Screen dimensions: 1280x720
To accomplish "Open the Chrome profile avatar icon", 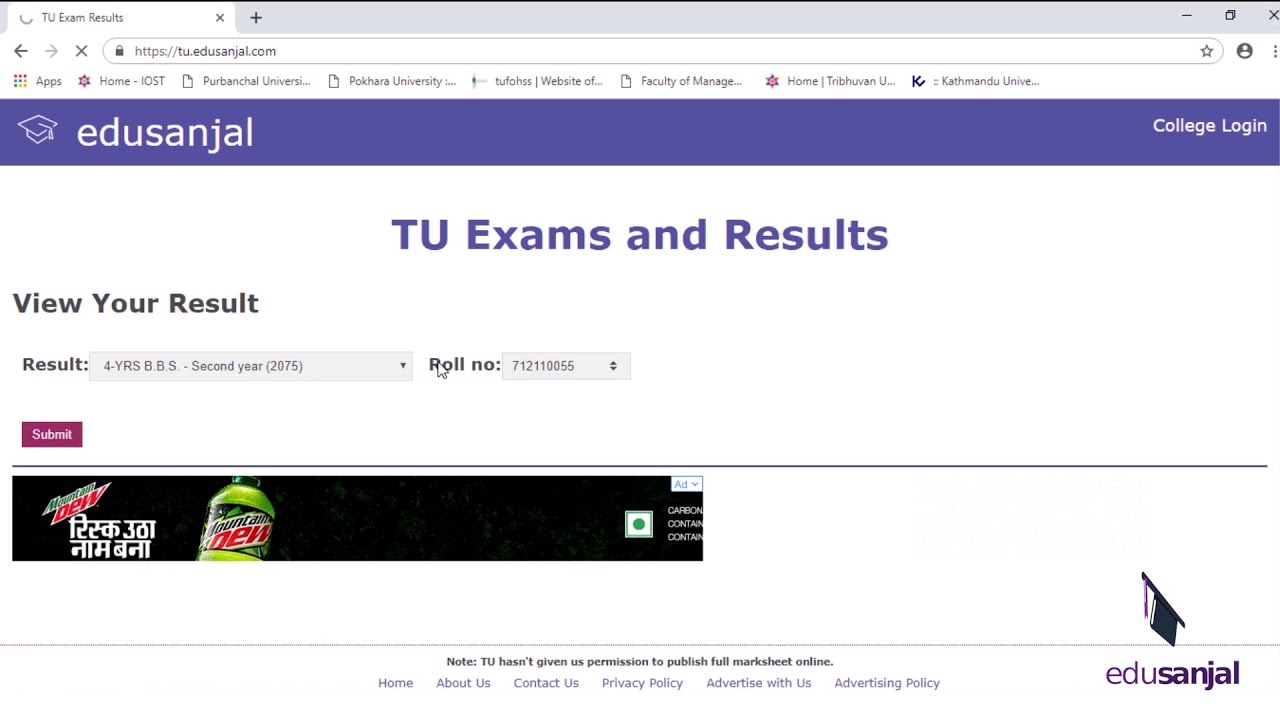I will [x=1245, y=51].
